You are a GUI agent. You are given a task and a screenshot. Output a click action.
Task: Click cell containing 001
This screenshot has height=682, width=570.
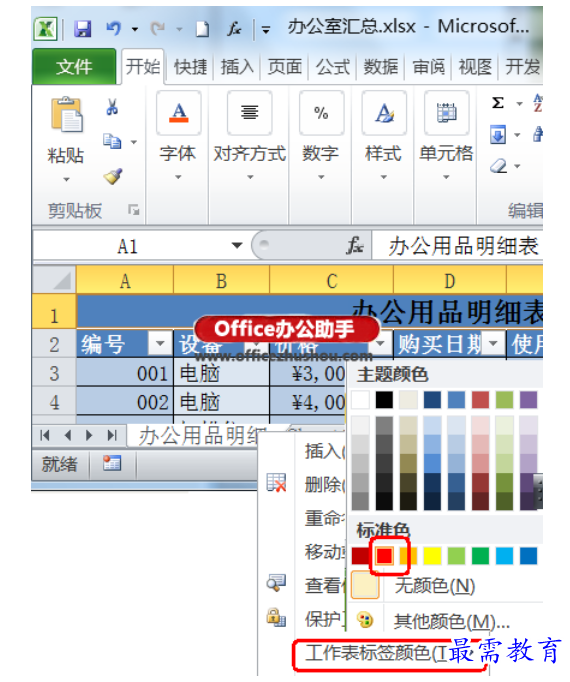(125, 373)
